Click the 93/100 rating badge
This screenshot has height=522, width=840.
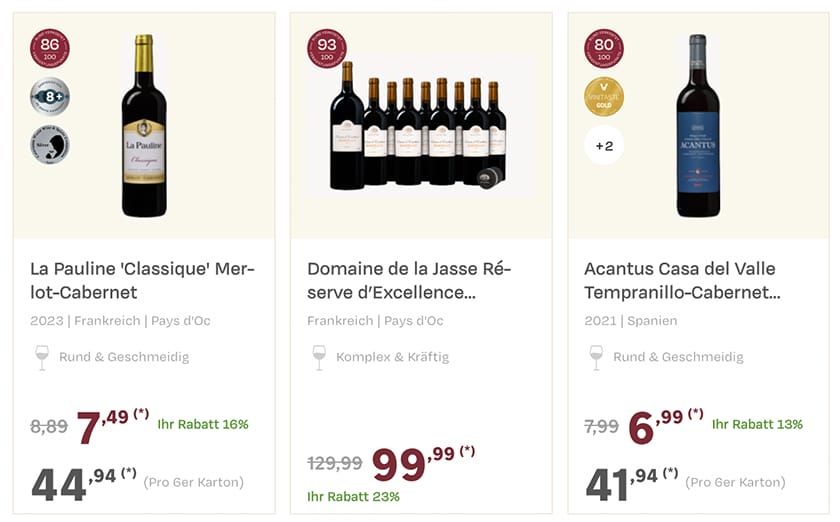coord(327,48)
